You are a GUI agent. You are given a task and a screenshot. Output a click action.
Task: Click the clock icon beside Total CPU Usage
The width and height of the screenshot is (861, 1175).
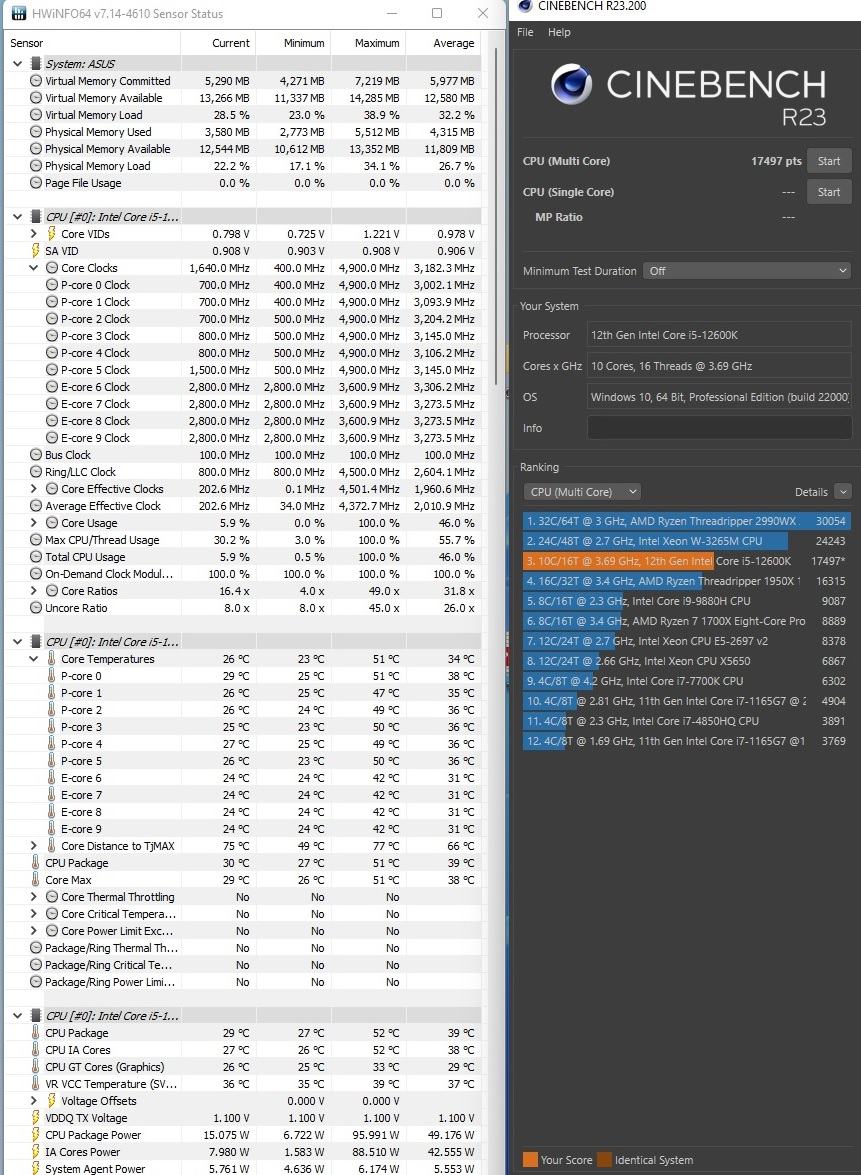click(35, 557)
